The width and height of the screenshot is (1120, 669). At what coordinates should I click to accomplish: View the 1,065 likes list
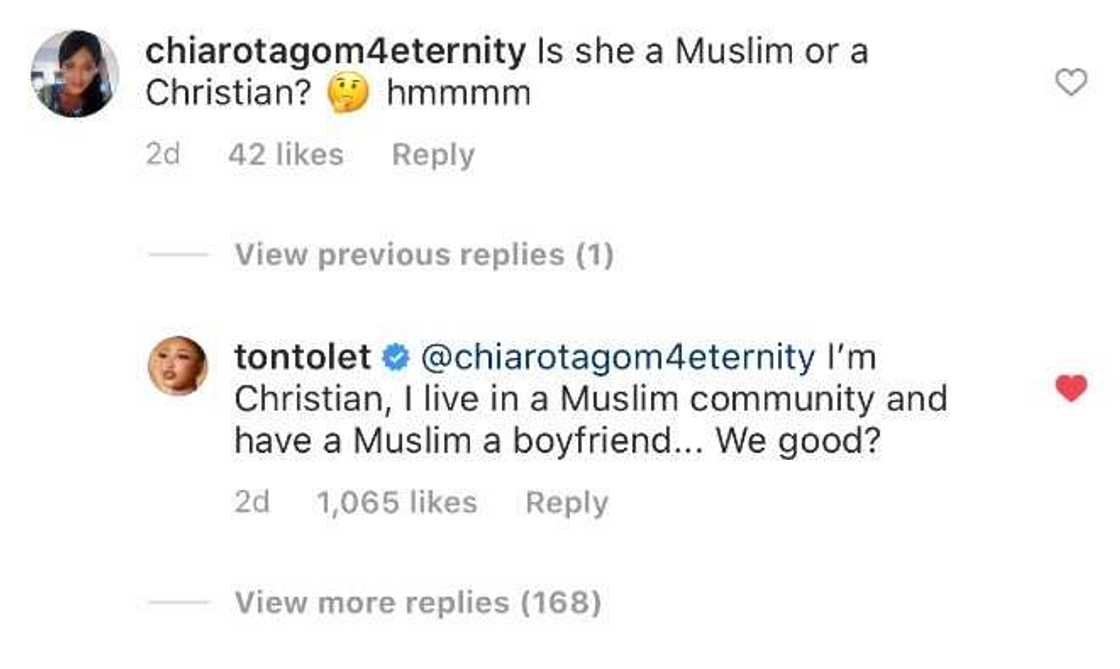[396, 503]
